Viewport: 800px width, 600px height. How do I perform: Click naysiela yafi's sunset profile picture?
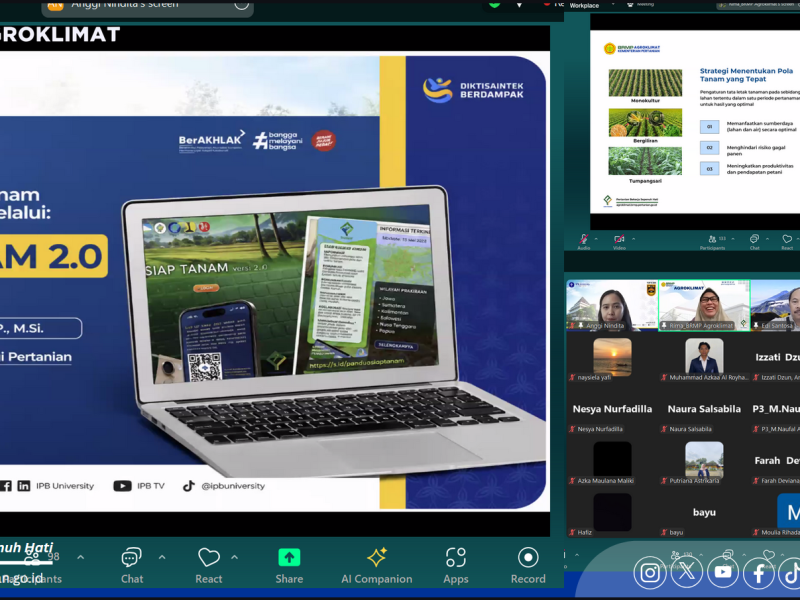612,357
